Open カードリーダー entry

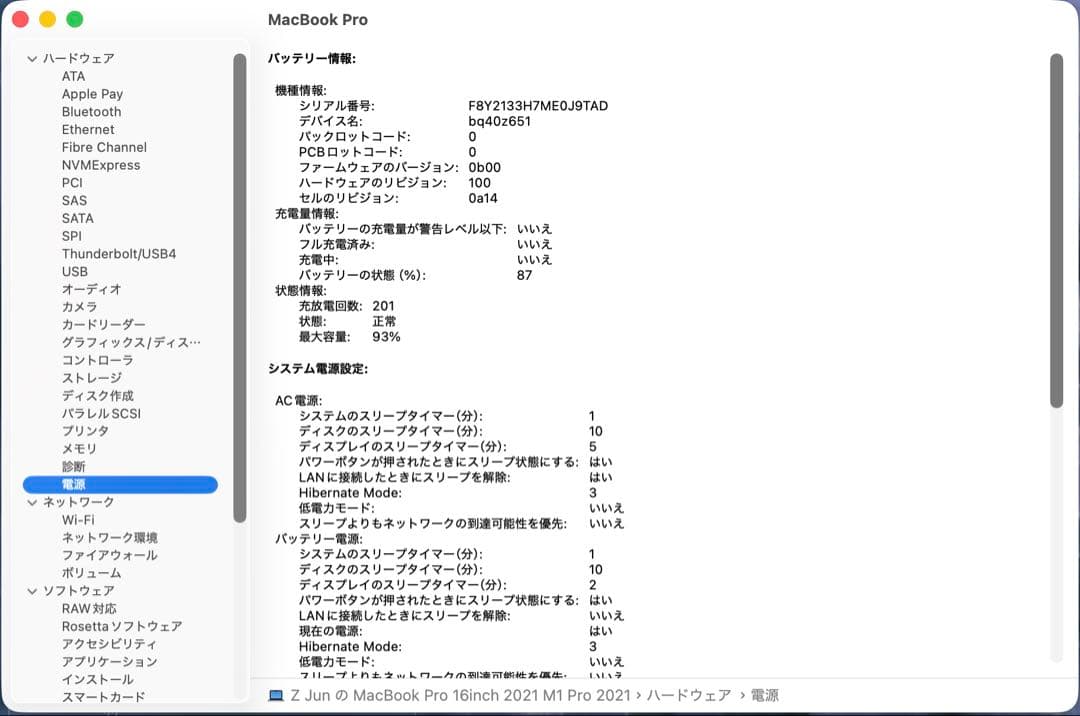coord(103,325)
